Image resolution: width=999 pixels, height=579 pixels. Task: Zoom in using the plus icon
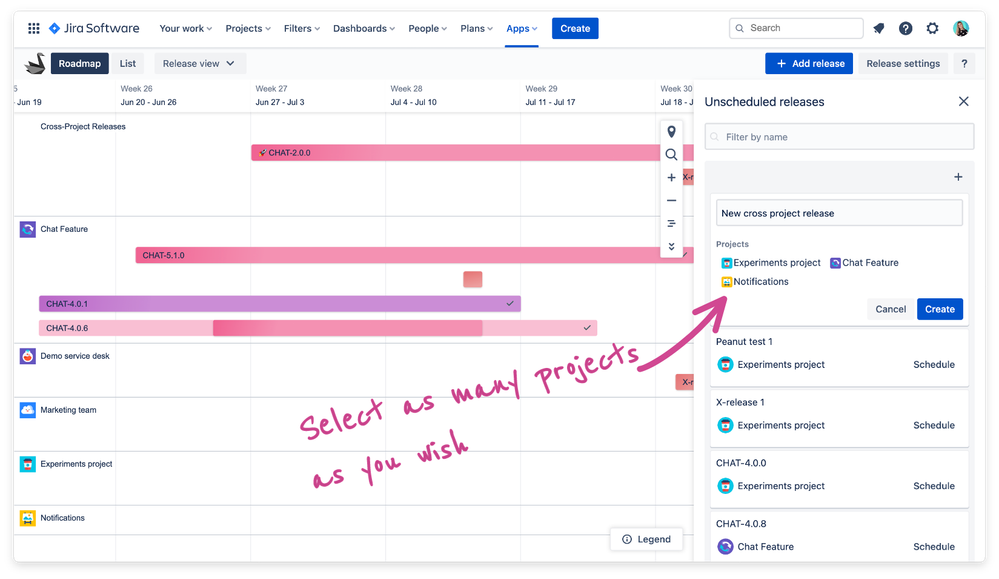(671, 177)
